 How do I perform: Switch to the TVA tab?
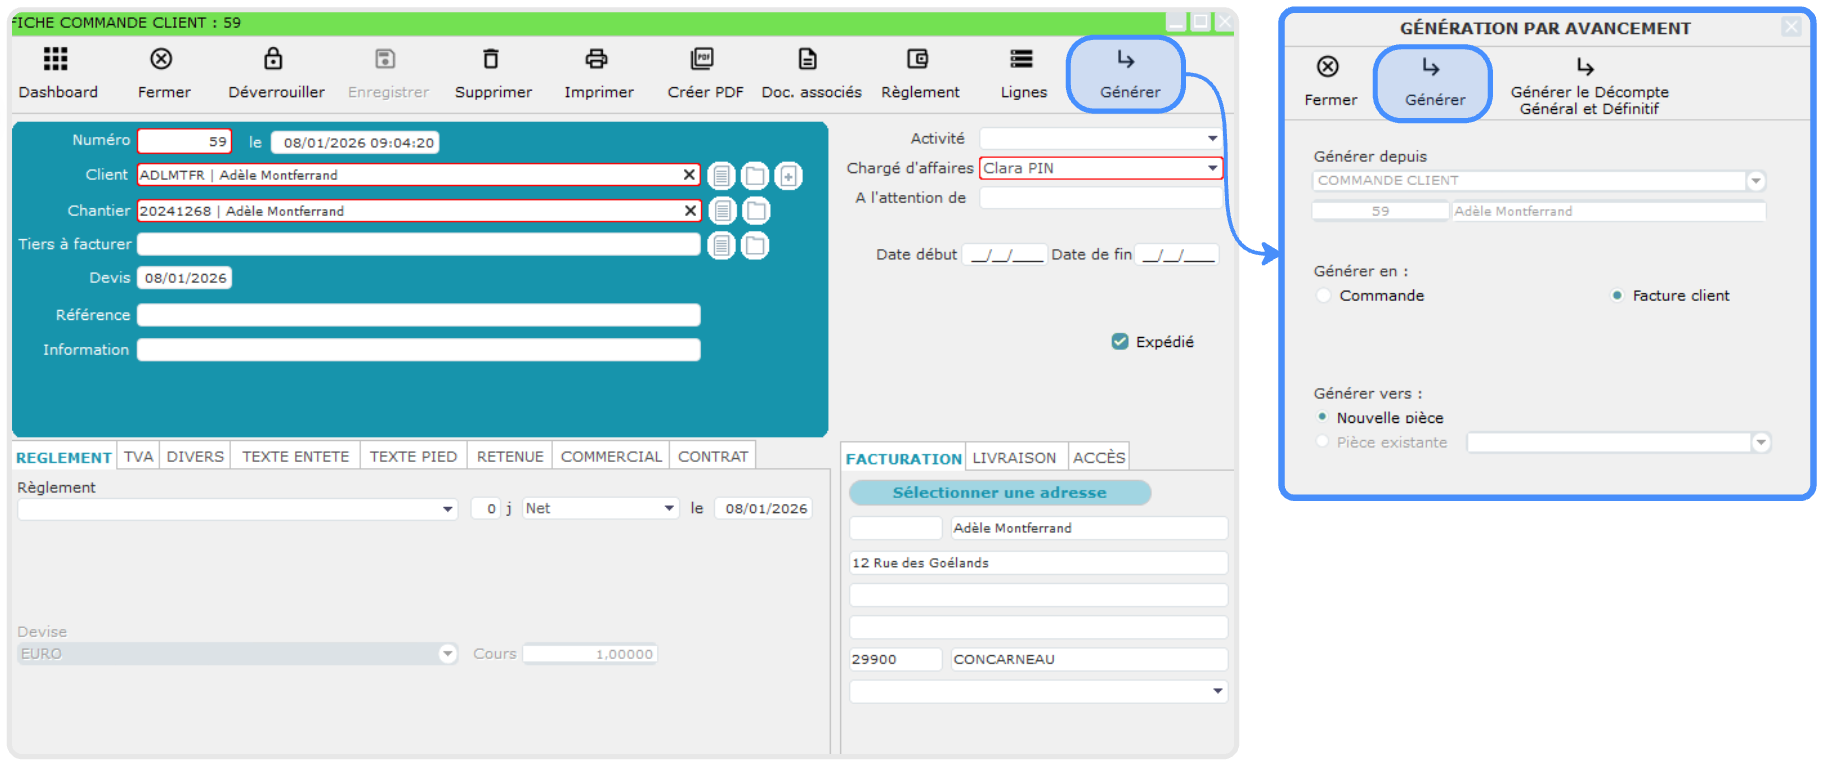138,457
